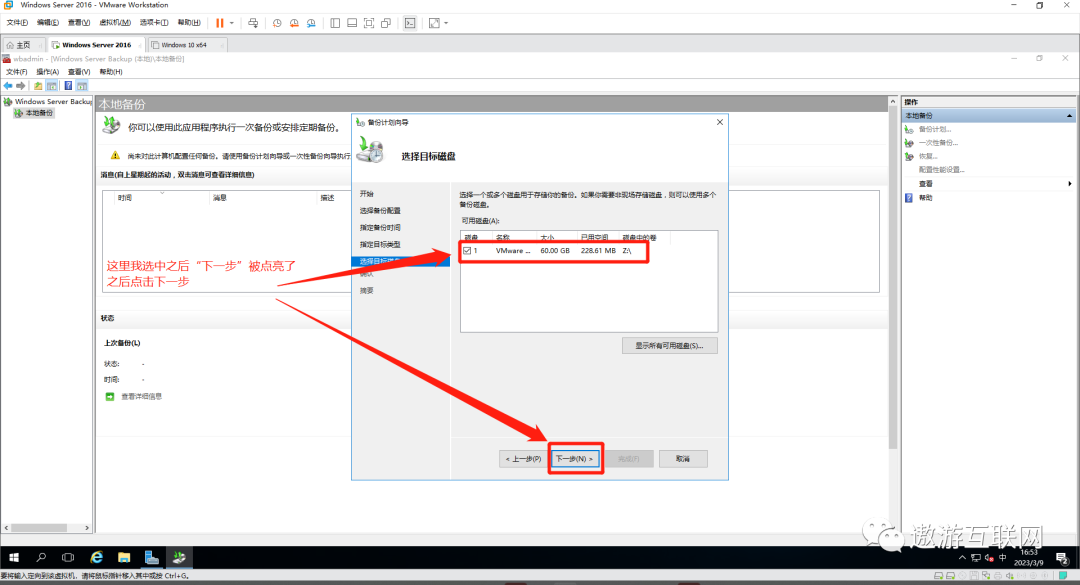Click 60.00 GB size cell in the disk list

point(555,251)
